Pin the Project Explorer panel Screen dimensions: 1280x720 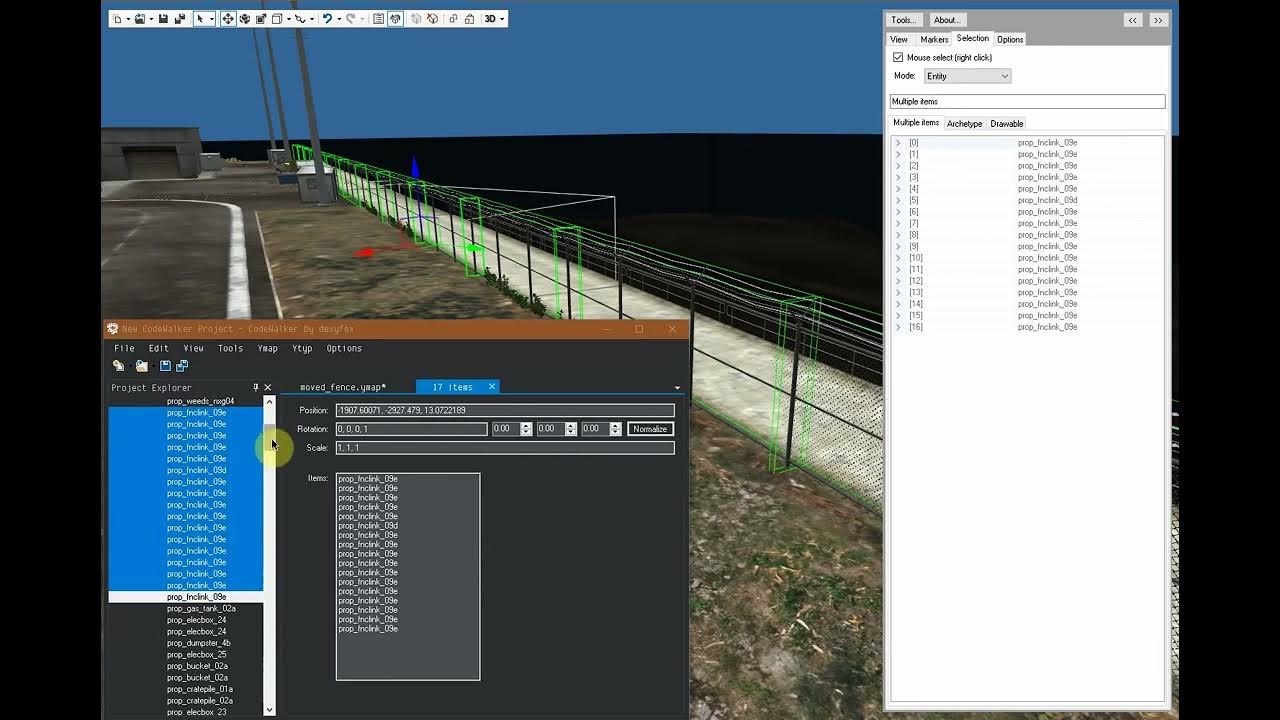click(256, 387)
